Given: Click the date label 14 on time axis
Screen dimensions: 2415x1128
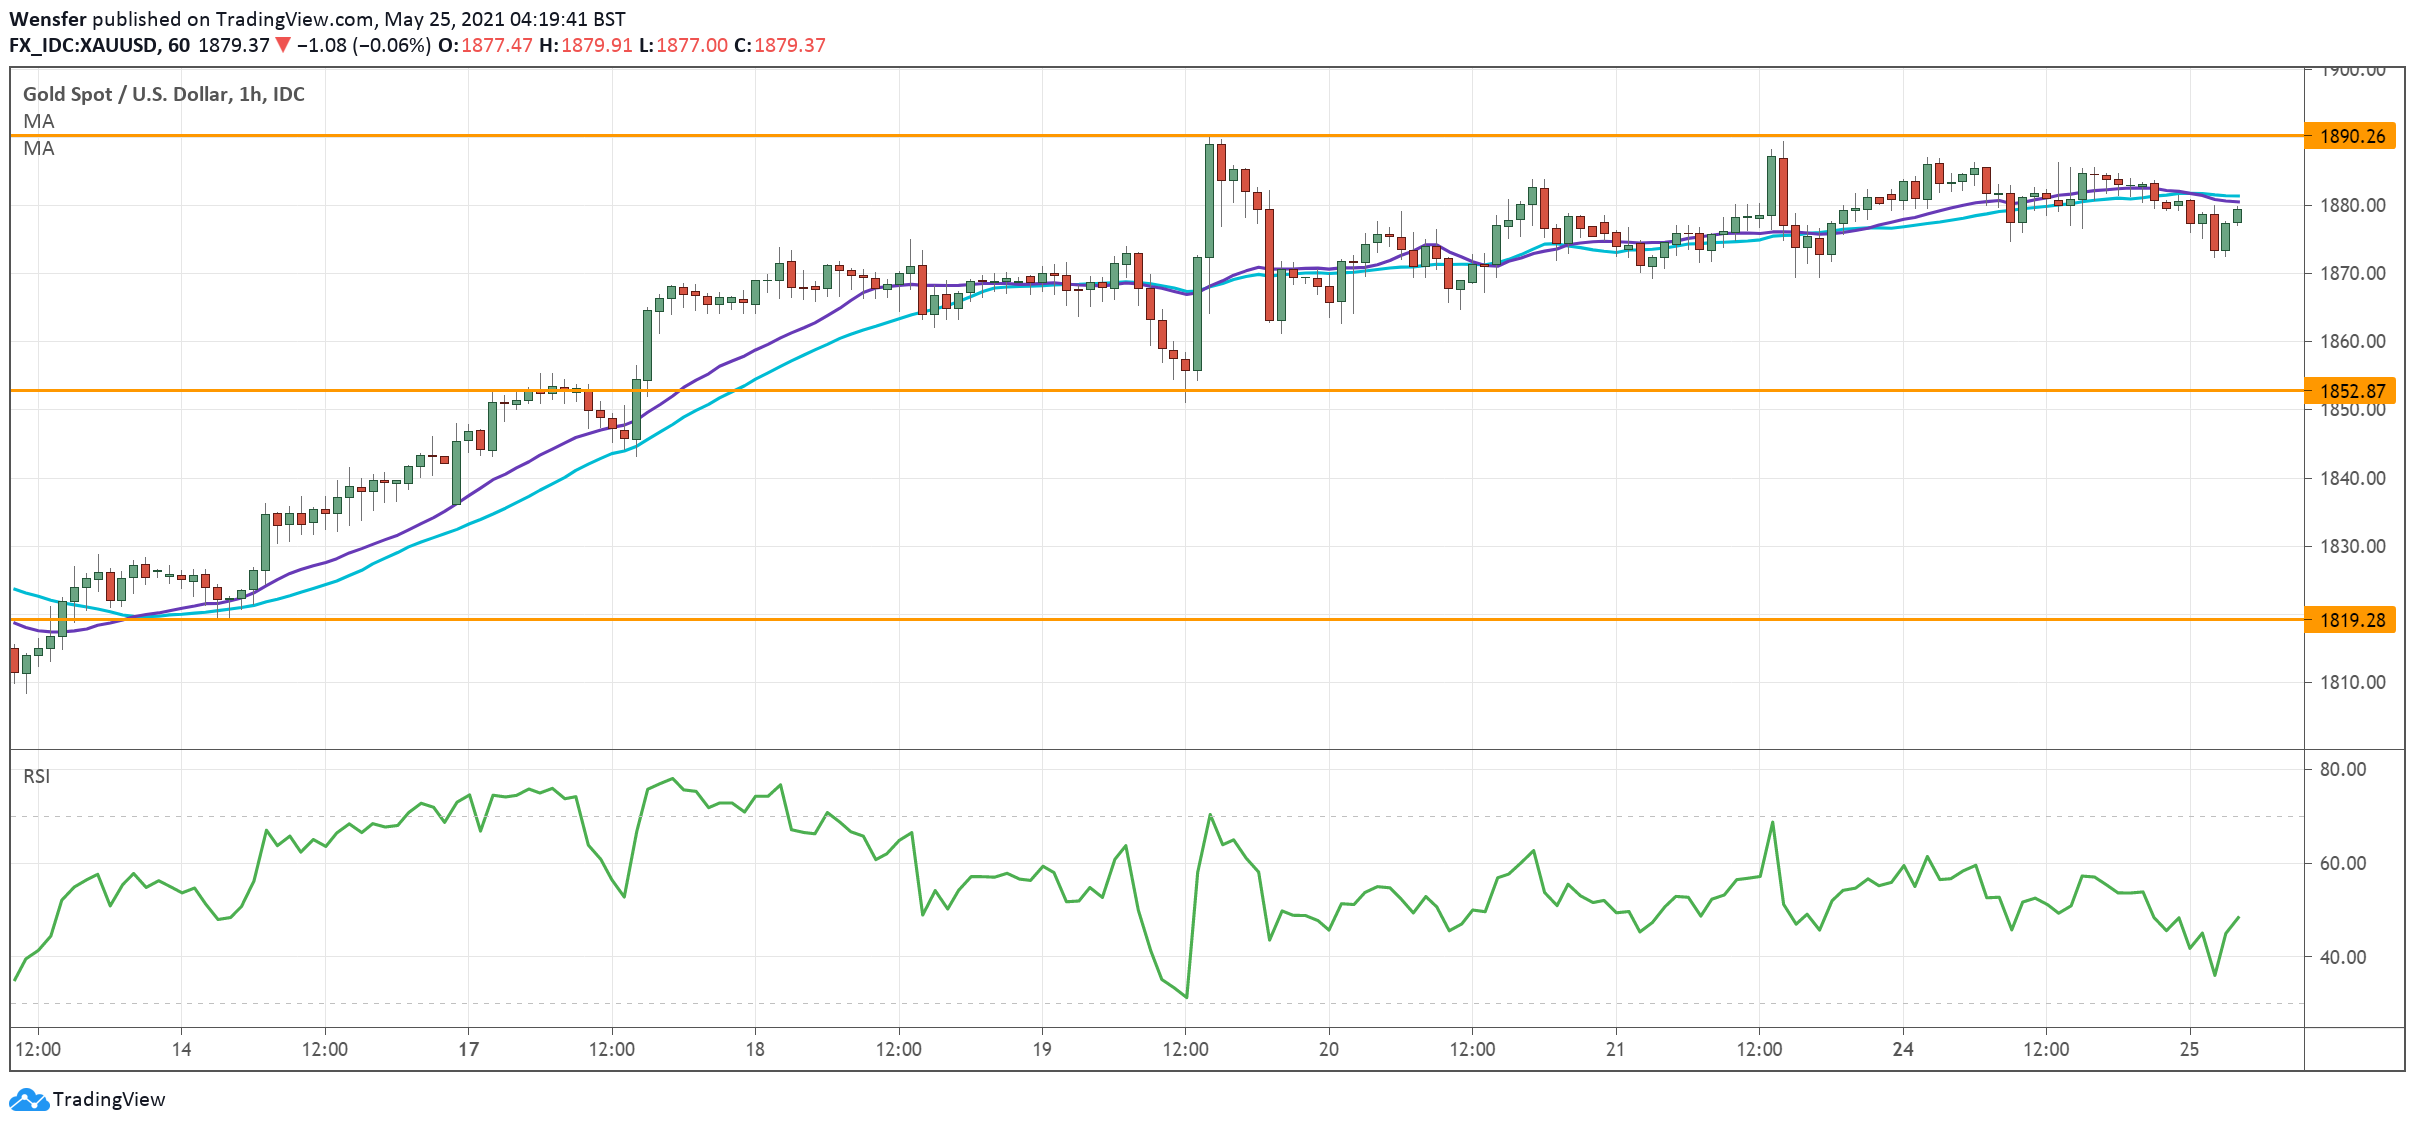Looking at the screenshot, I should click(181, 1049).
